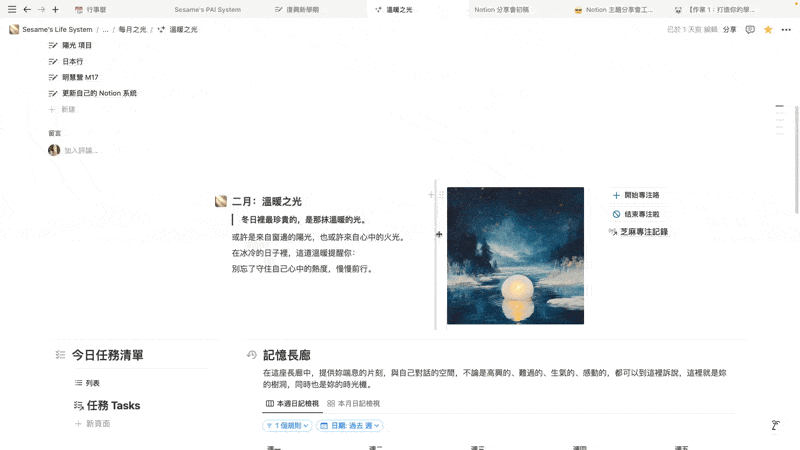Open the glowing moon lake image
Screen dimensions: 800x450
(515, 255)
